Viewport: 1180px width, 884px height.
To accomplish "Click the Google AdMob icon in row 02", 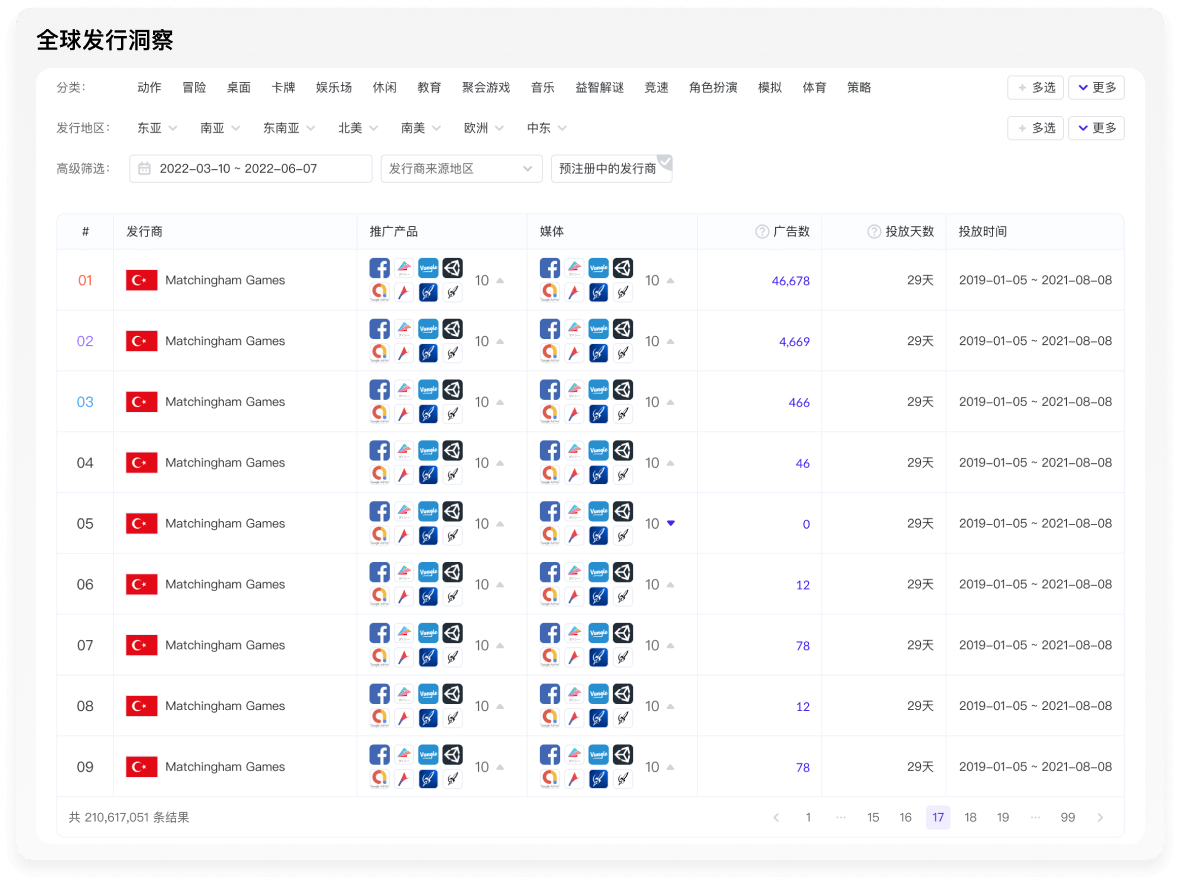I will click(380, 351).
